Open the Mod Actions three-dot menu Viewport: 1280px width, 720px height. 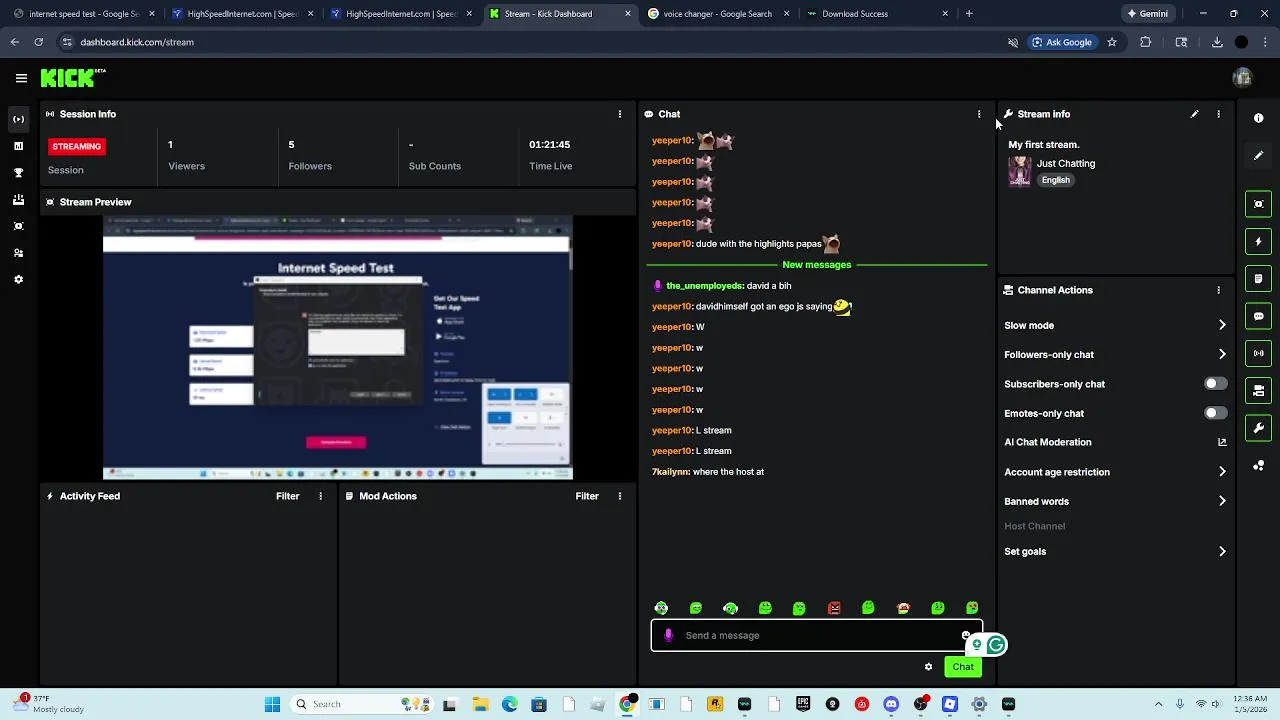point(619,496)
